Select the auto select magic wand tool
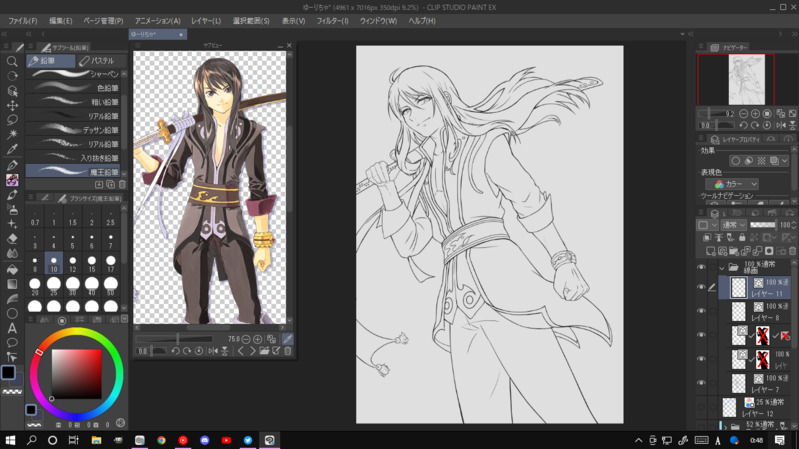 [x=12, y=135]
